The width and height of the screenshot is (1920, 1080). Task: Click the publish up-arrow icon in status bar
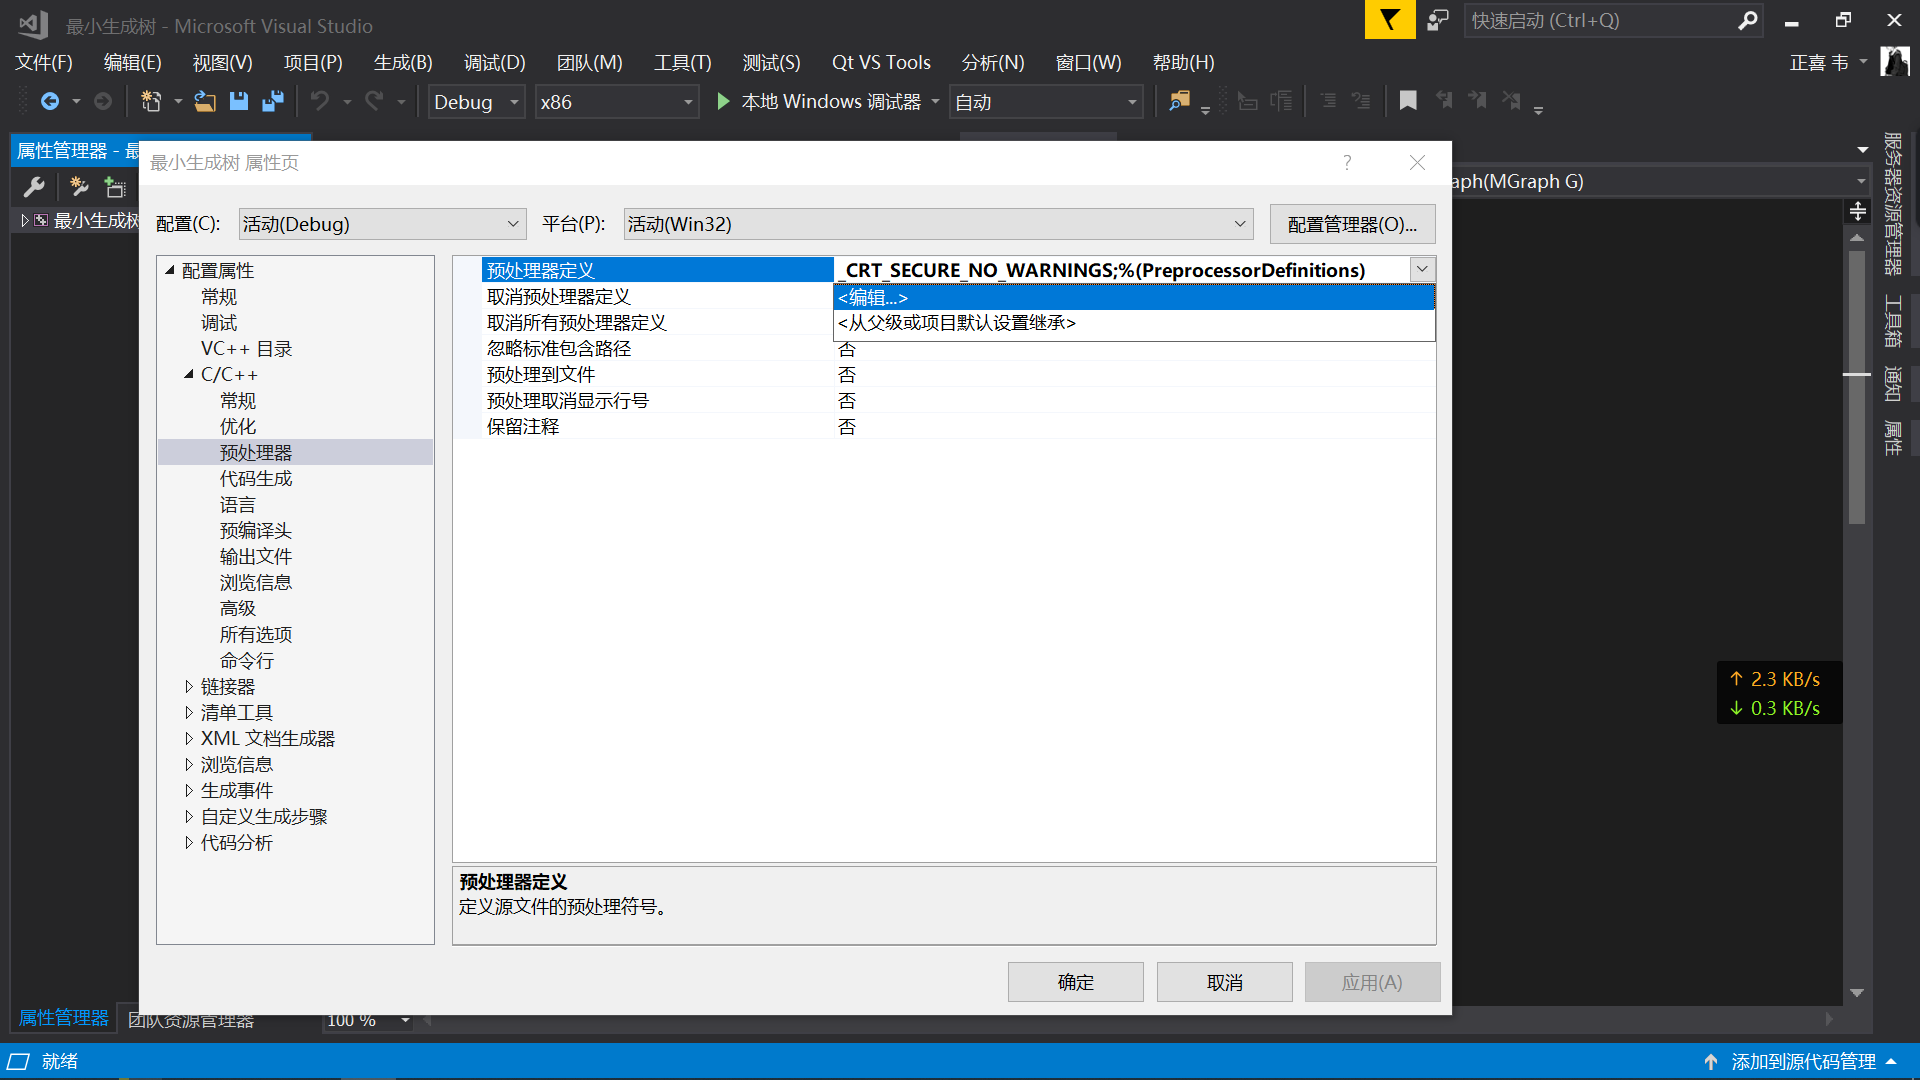(1711, 1062)
